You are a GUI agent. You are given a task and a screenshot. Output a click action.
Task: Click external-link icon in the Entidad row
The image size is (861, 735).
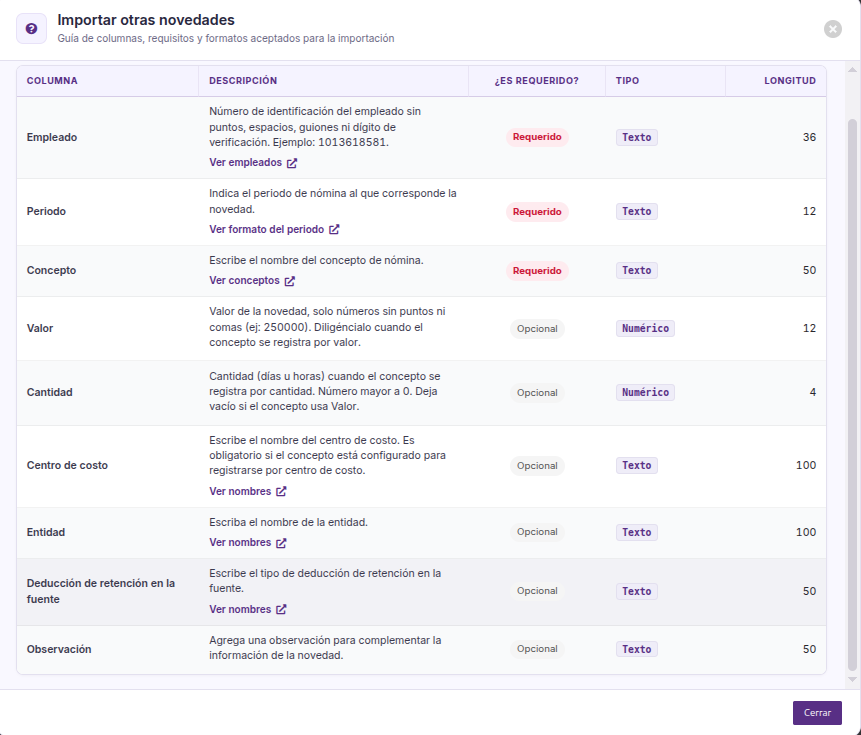[x=281, y=543]
